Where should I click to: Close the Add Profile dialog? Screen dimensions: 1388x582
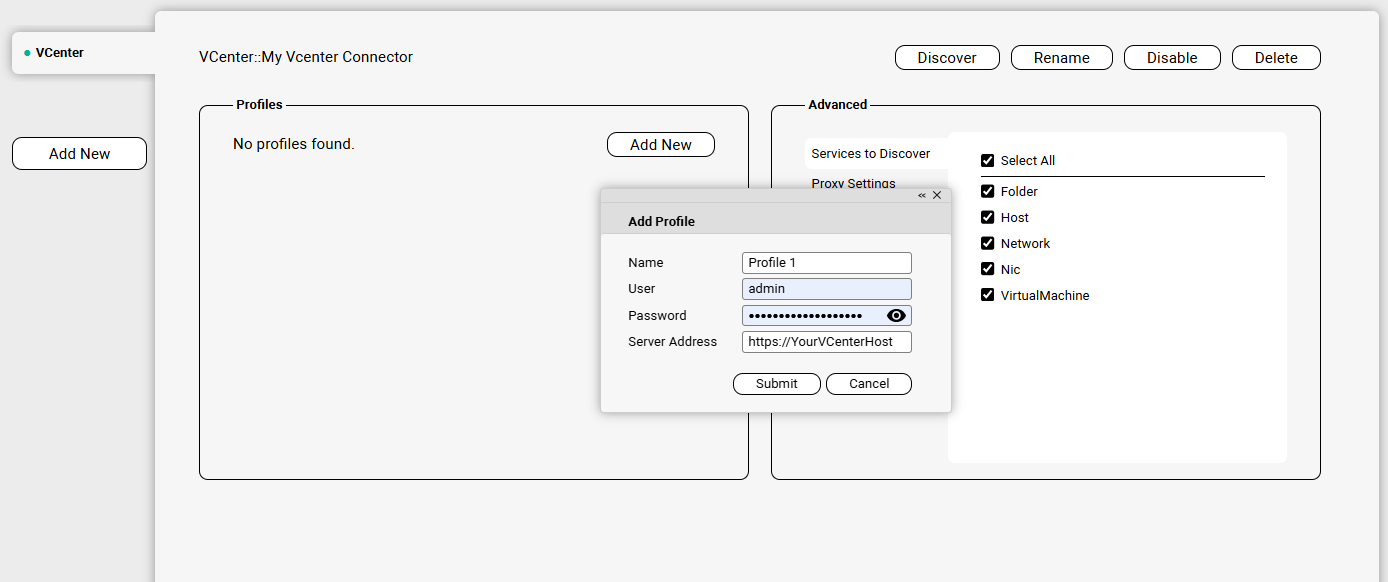(x=937, y=196)
